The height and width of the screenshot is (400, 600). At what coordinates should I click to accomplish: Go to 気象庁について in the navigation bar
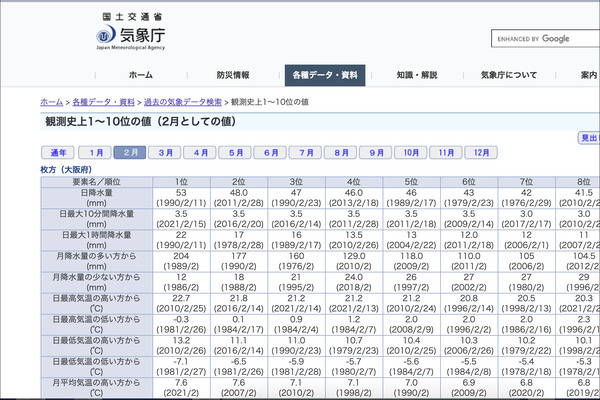(509, 75)
